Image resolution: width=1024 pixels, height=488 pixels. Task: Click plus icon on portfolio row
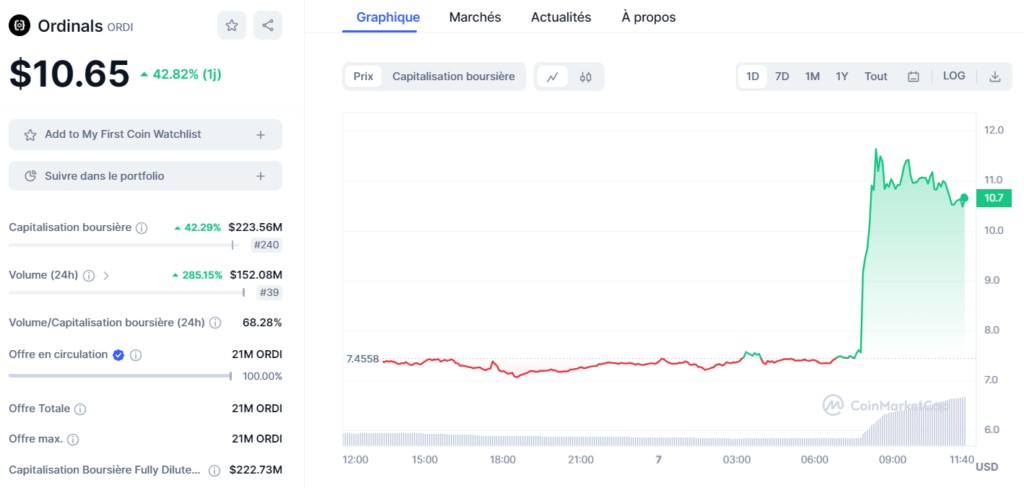tap(261, 176)
